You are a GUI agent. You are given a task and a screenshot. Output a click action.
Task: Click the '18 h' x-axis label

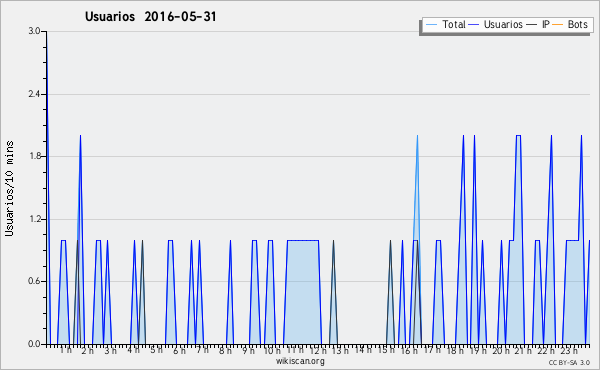pyautogui.click(x=455, y=350)
